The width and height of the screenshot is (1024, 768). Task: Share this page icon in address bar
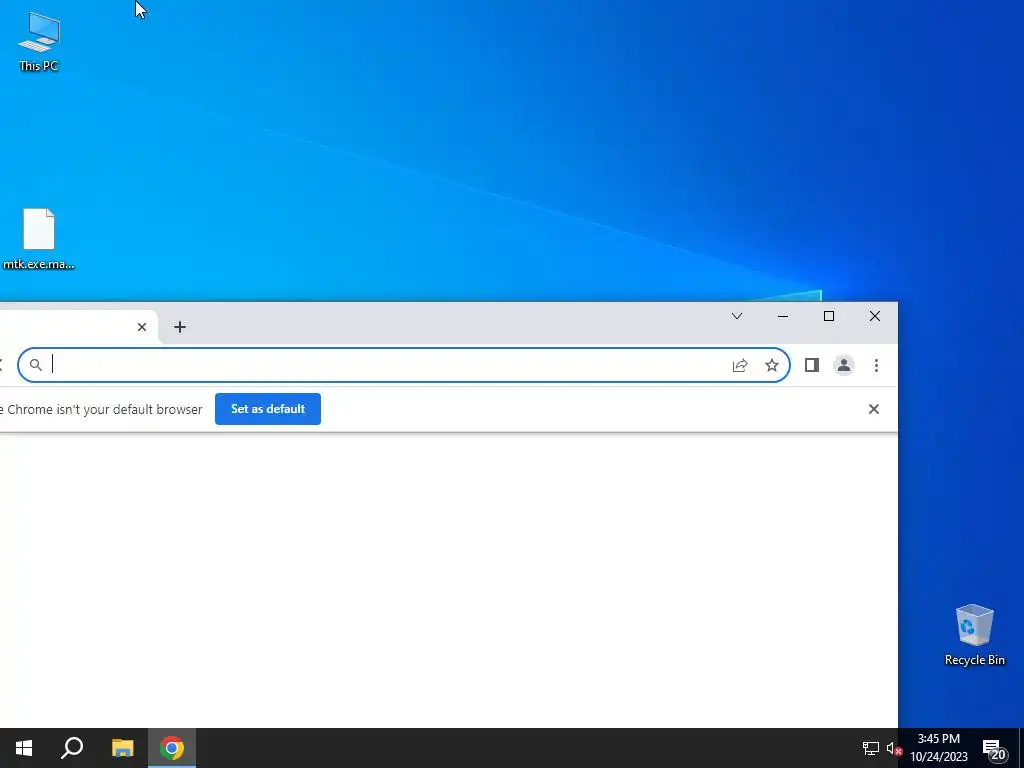[x=740, y=365]
